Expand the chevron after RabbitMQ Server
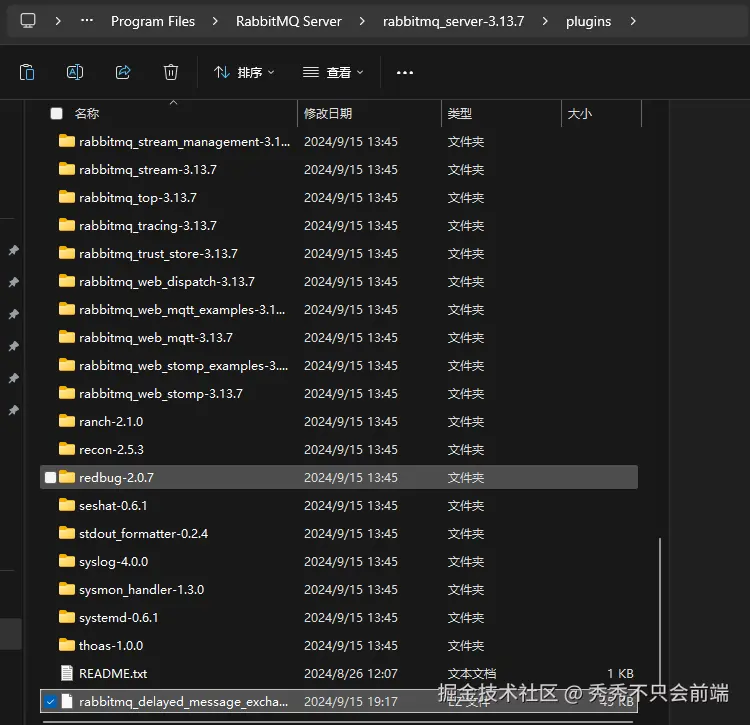Screen dimensions: 750x725 (x=362, y=21)
